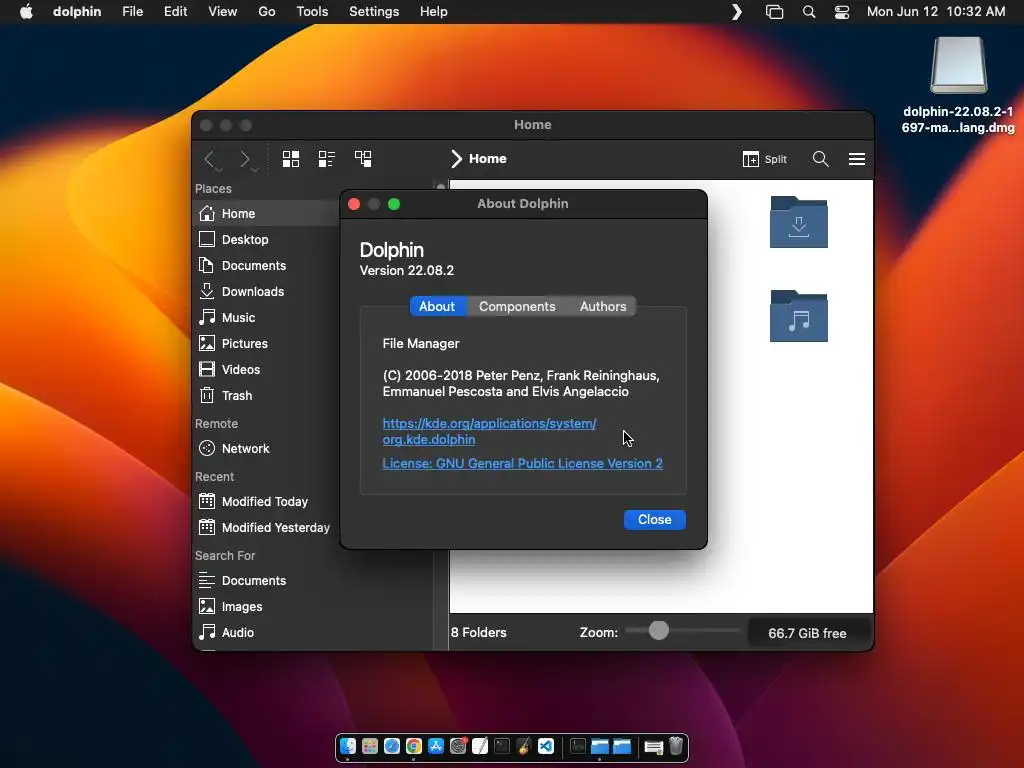Open the dolphin application menu
The image size is (1024, 768).
(77, 12)
